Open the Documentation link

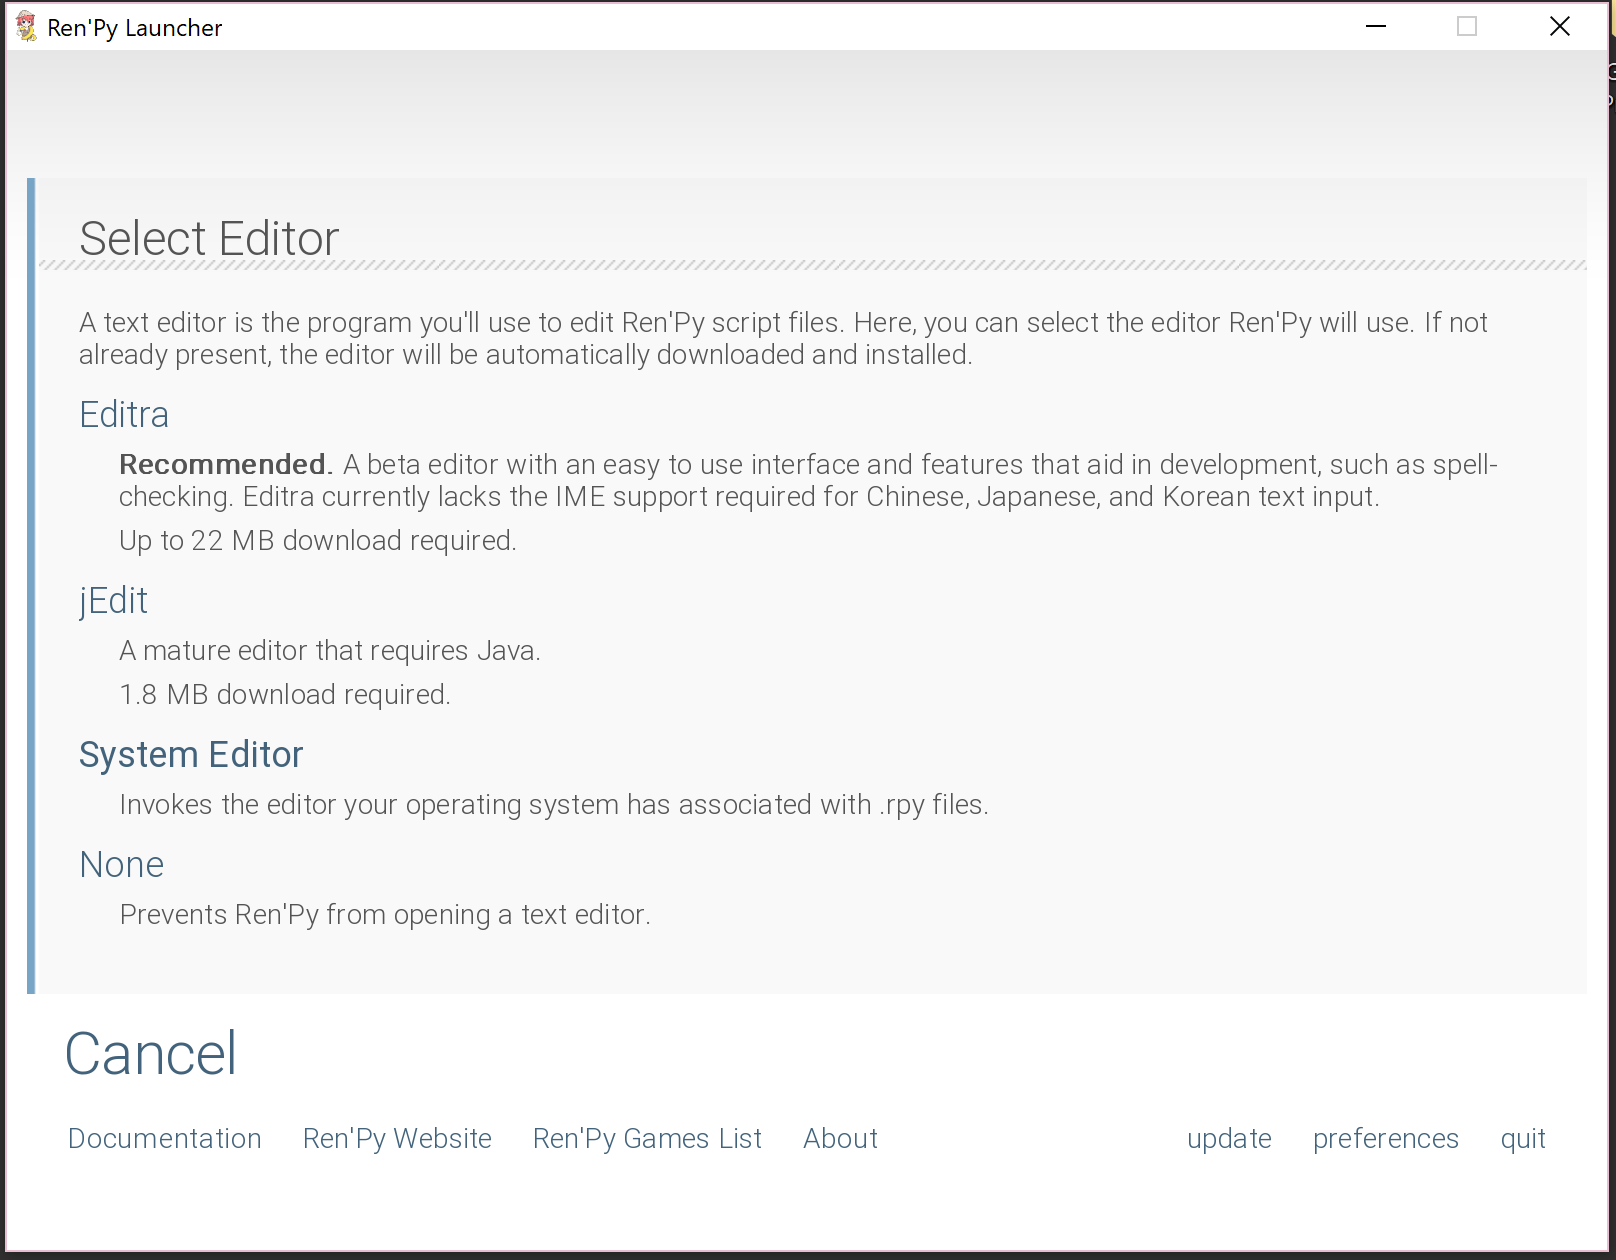pos(164,1138)
